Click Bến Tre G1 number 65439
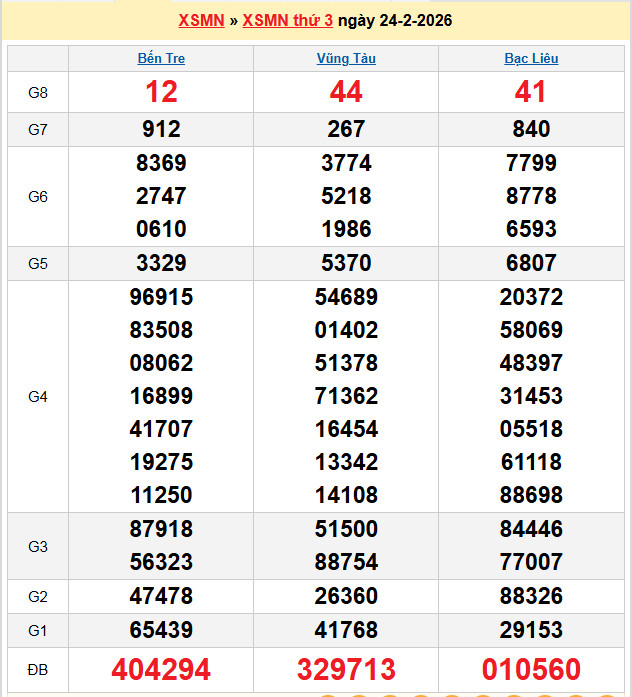The height and width of the screenshot is (697, 632). coord(161,630)
